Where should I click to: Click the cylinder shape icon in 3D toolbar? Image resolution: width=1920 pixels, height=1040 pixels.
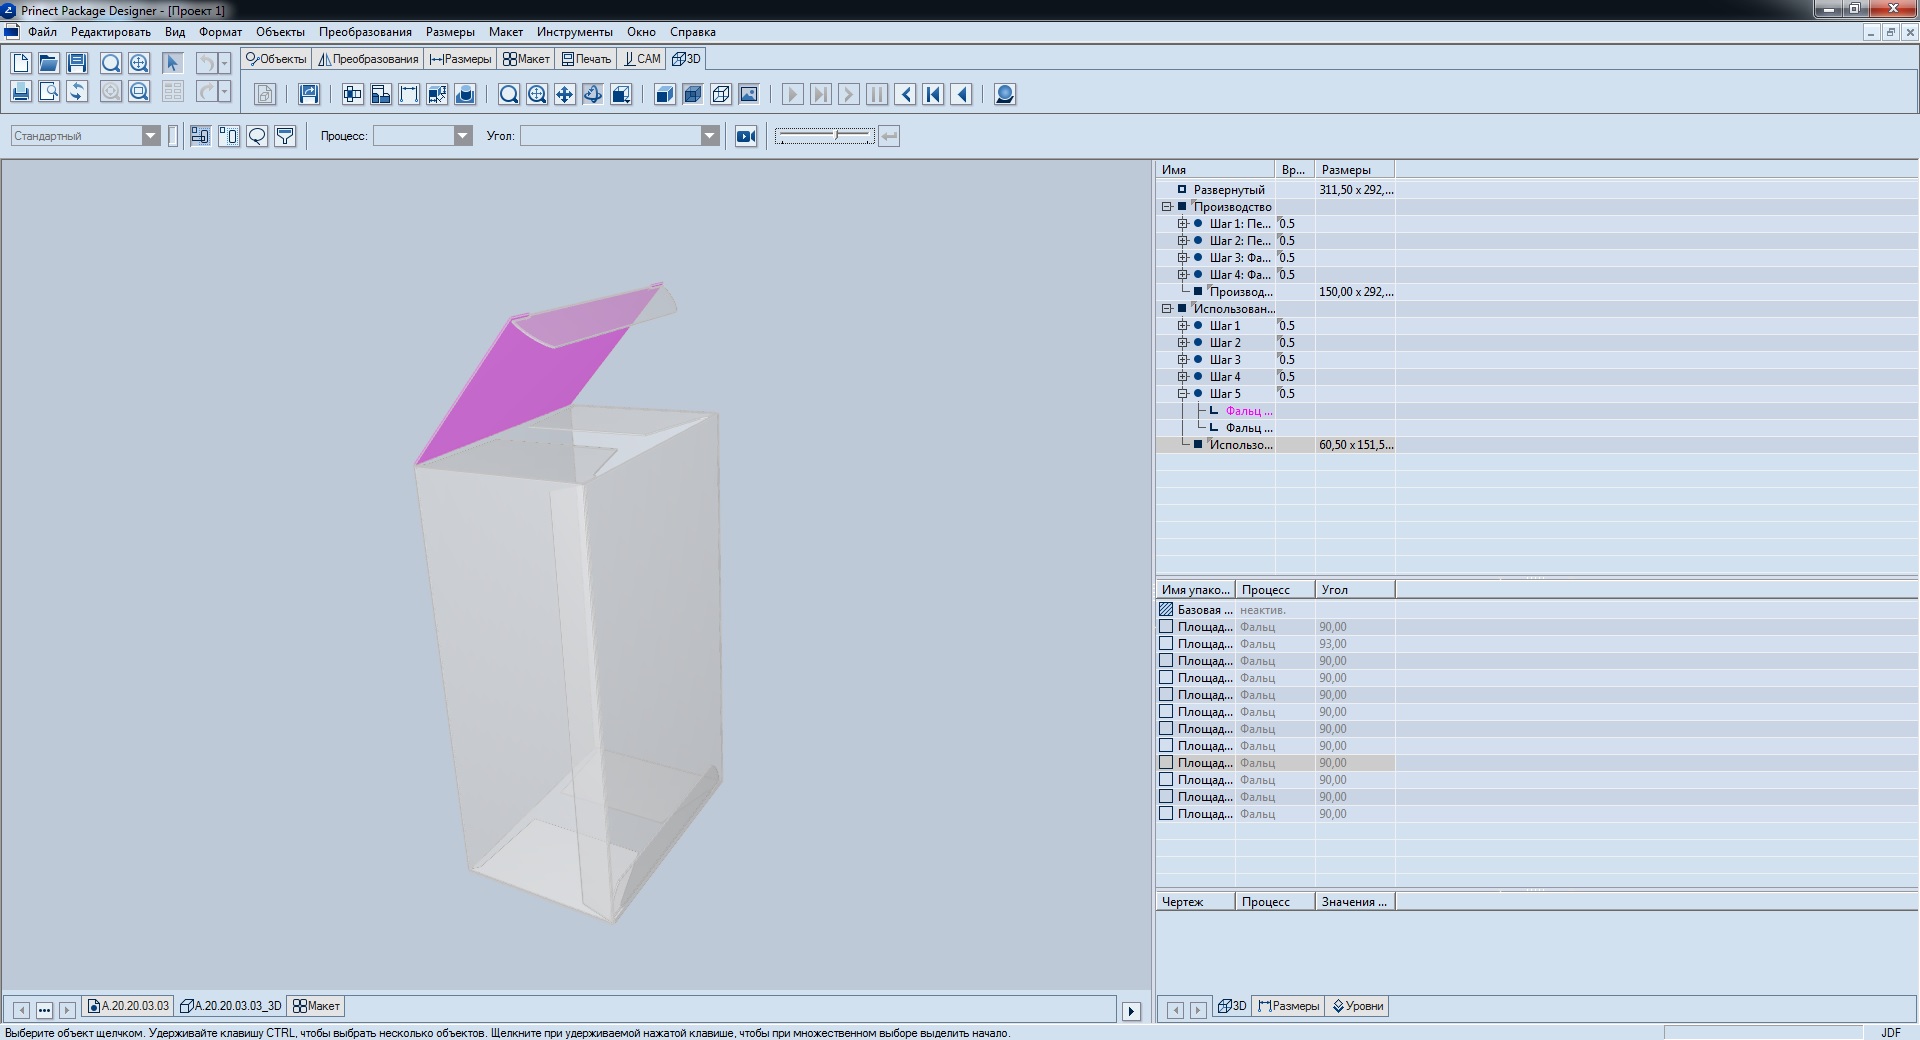[x=465, y=94]
